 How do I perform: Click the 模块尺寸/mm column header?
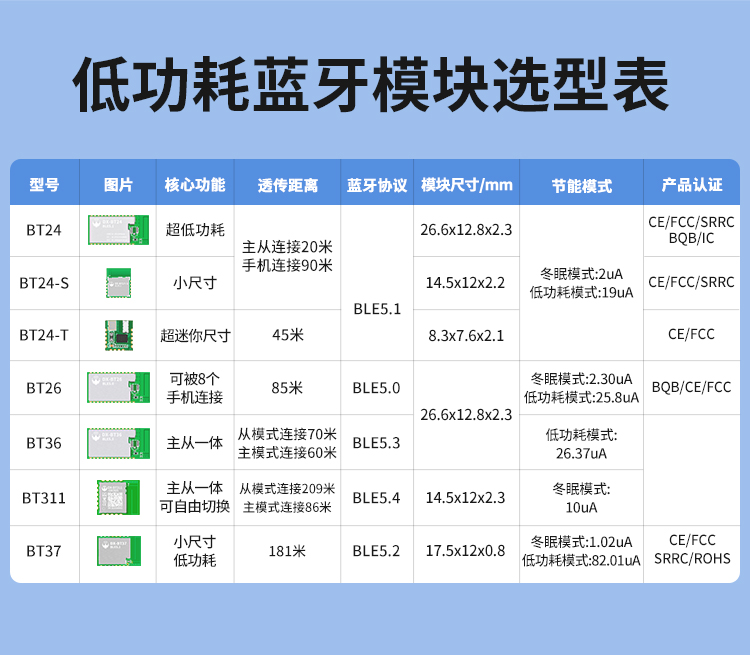466,185
